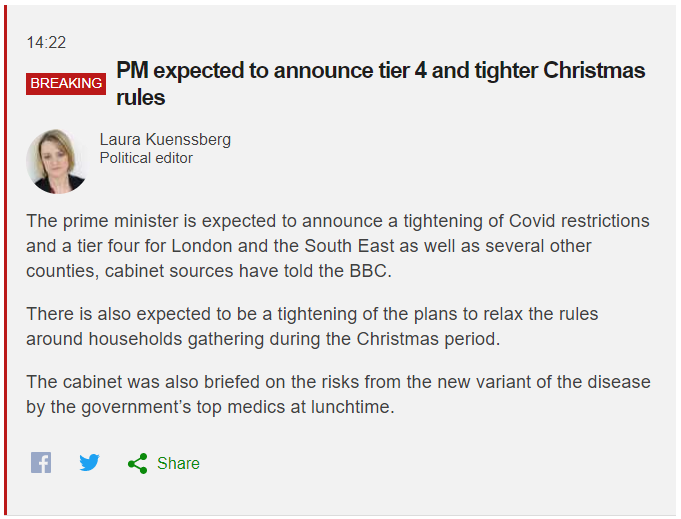Click the red BREAKING badge

(x=66, y=83)
